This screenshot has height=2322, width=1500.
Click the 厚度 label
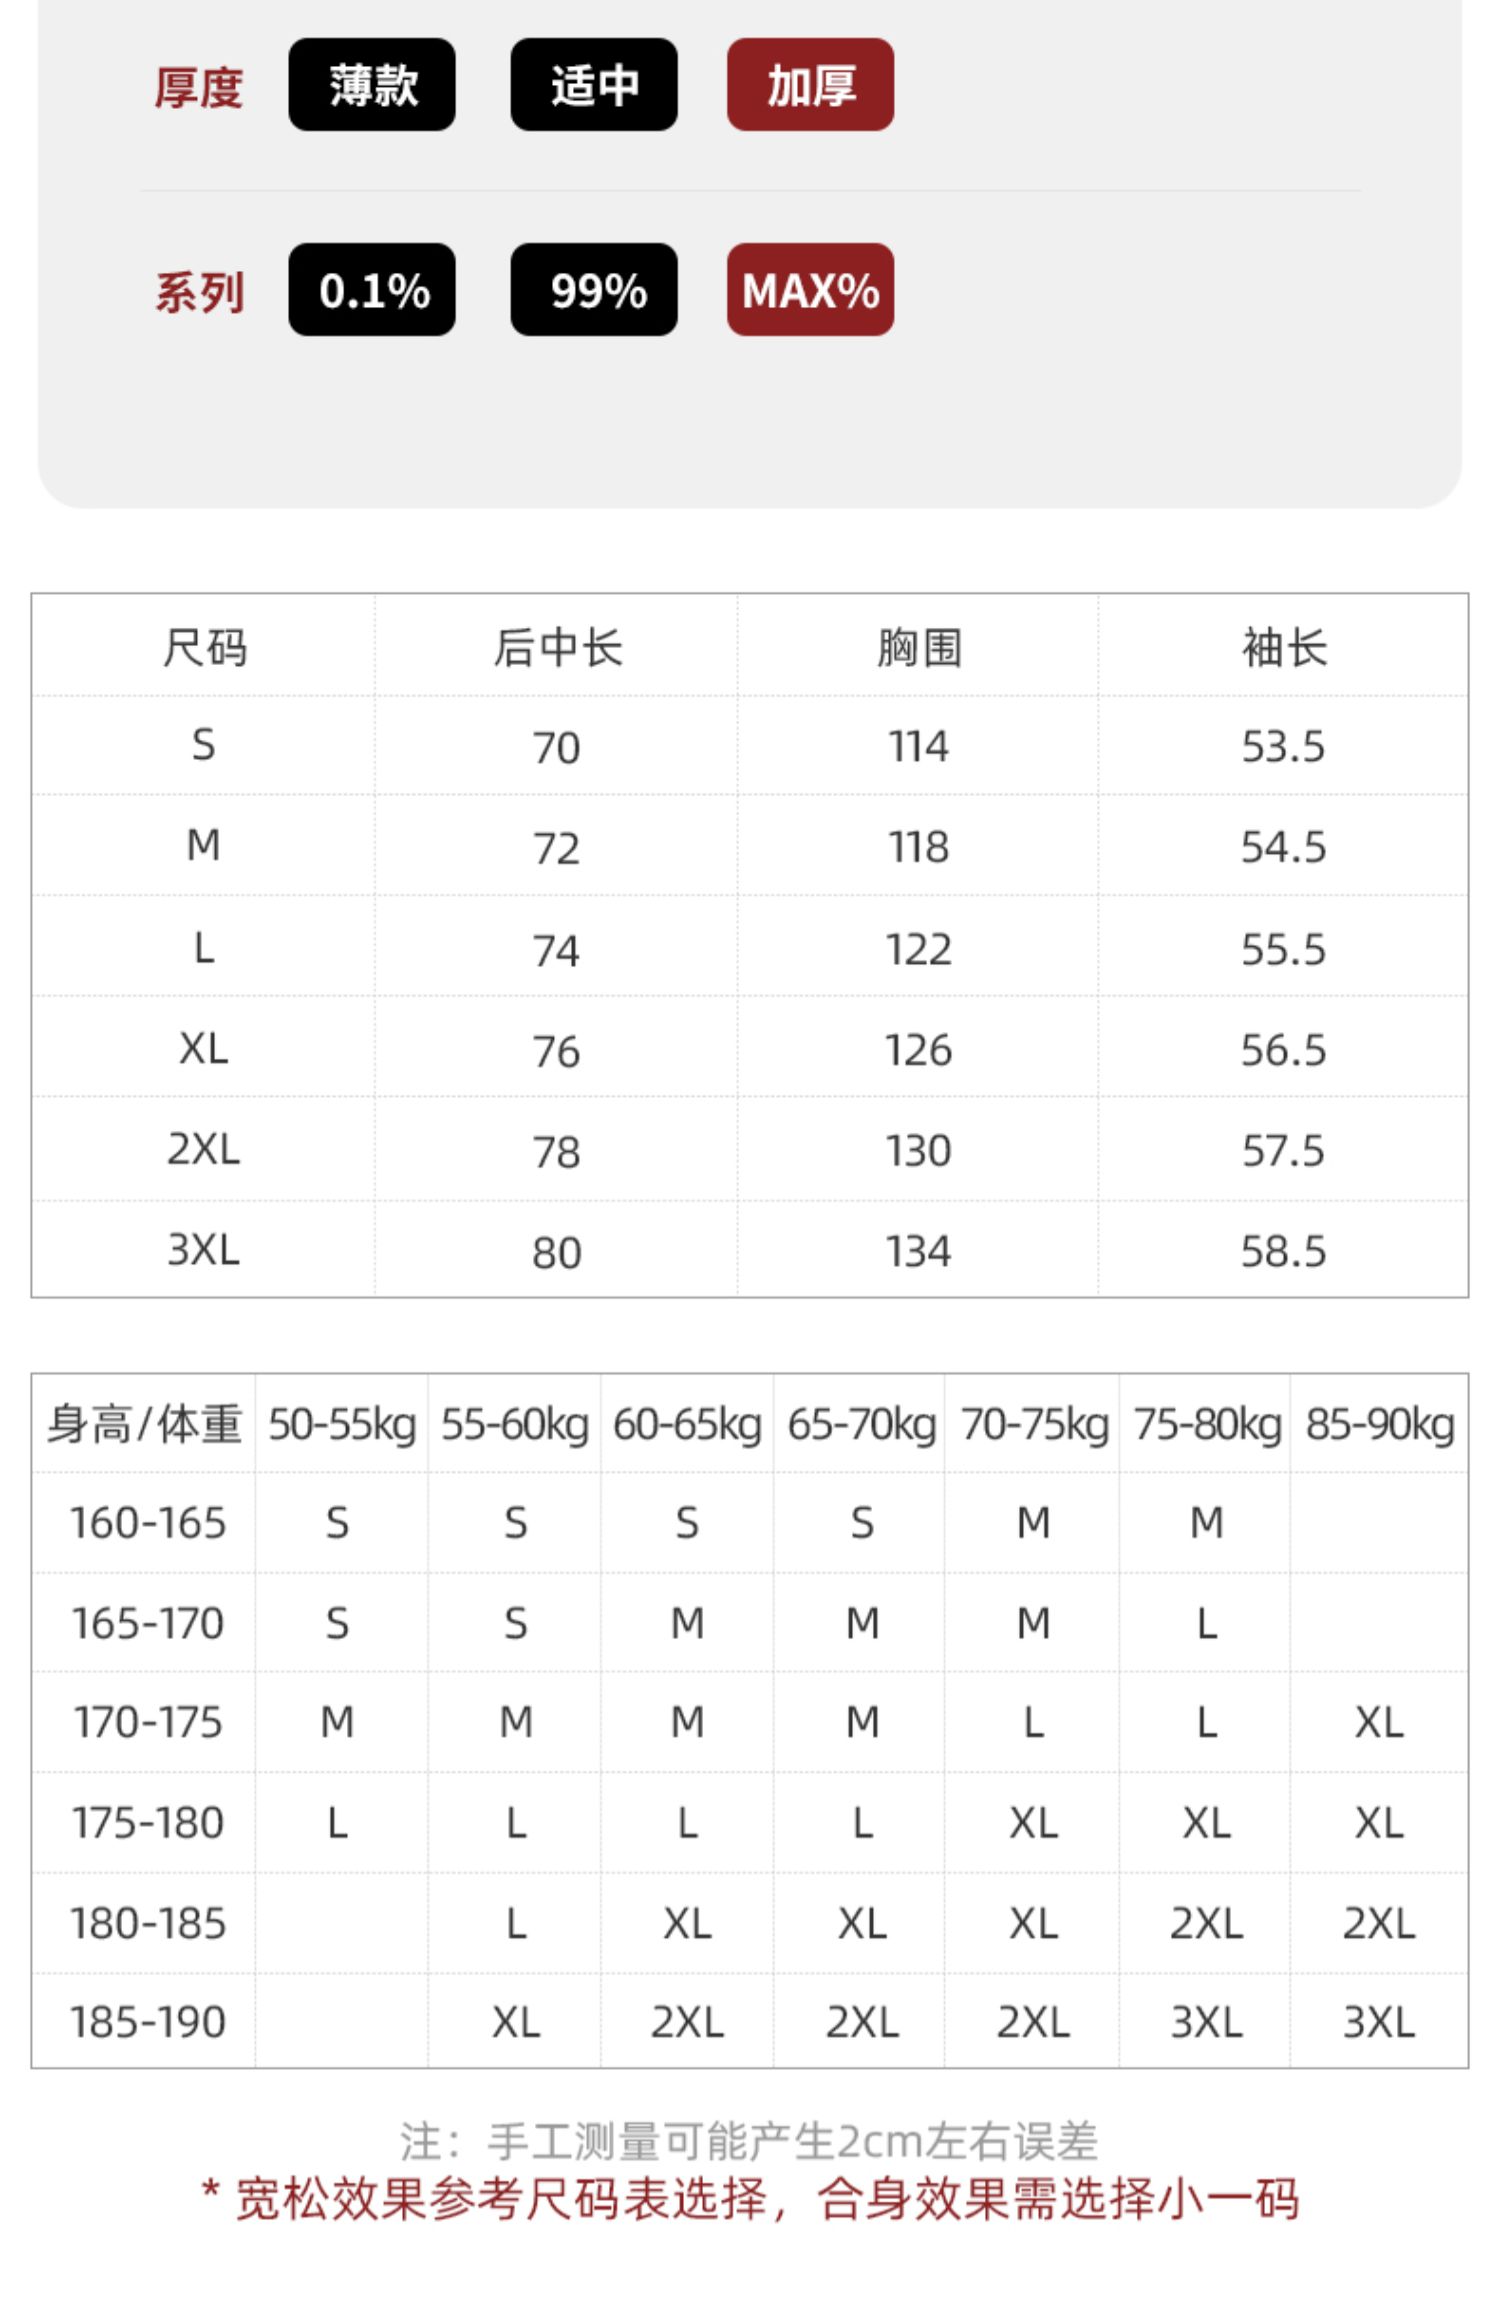click(x=198, y=88)
